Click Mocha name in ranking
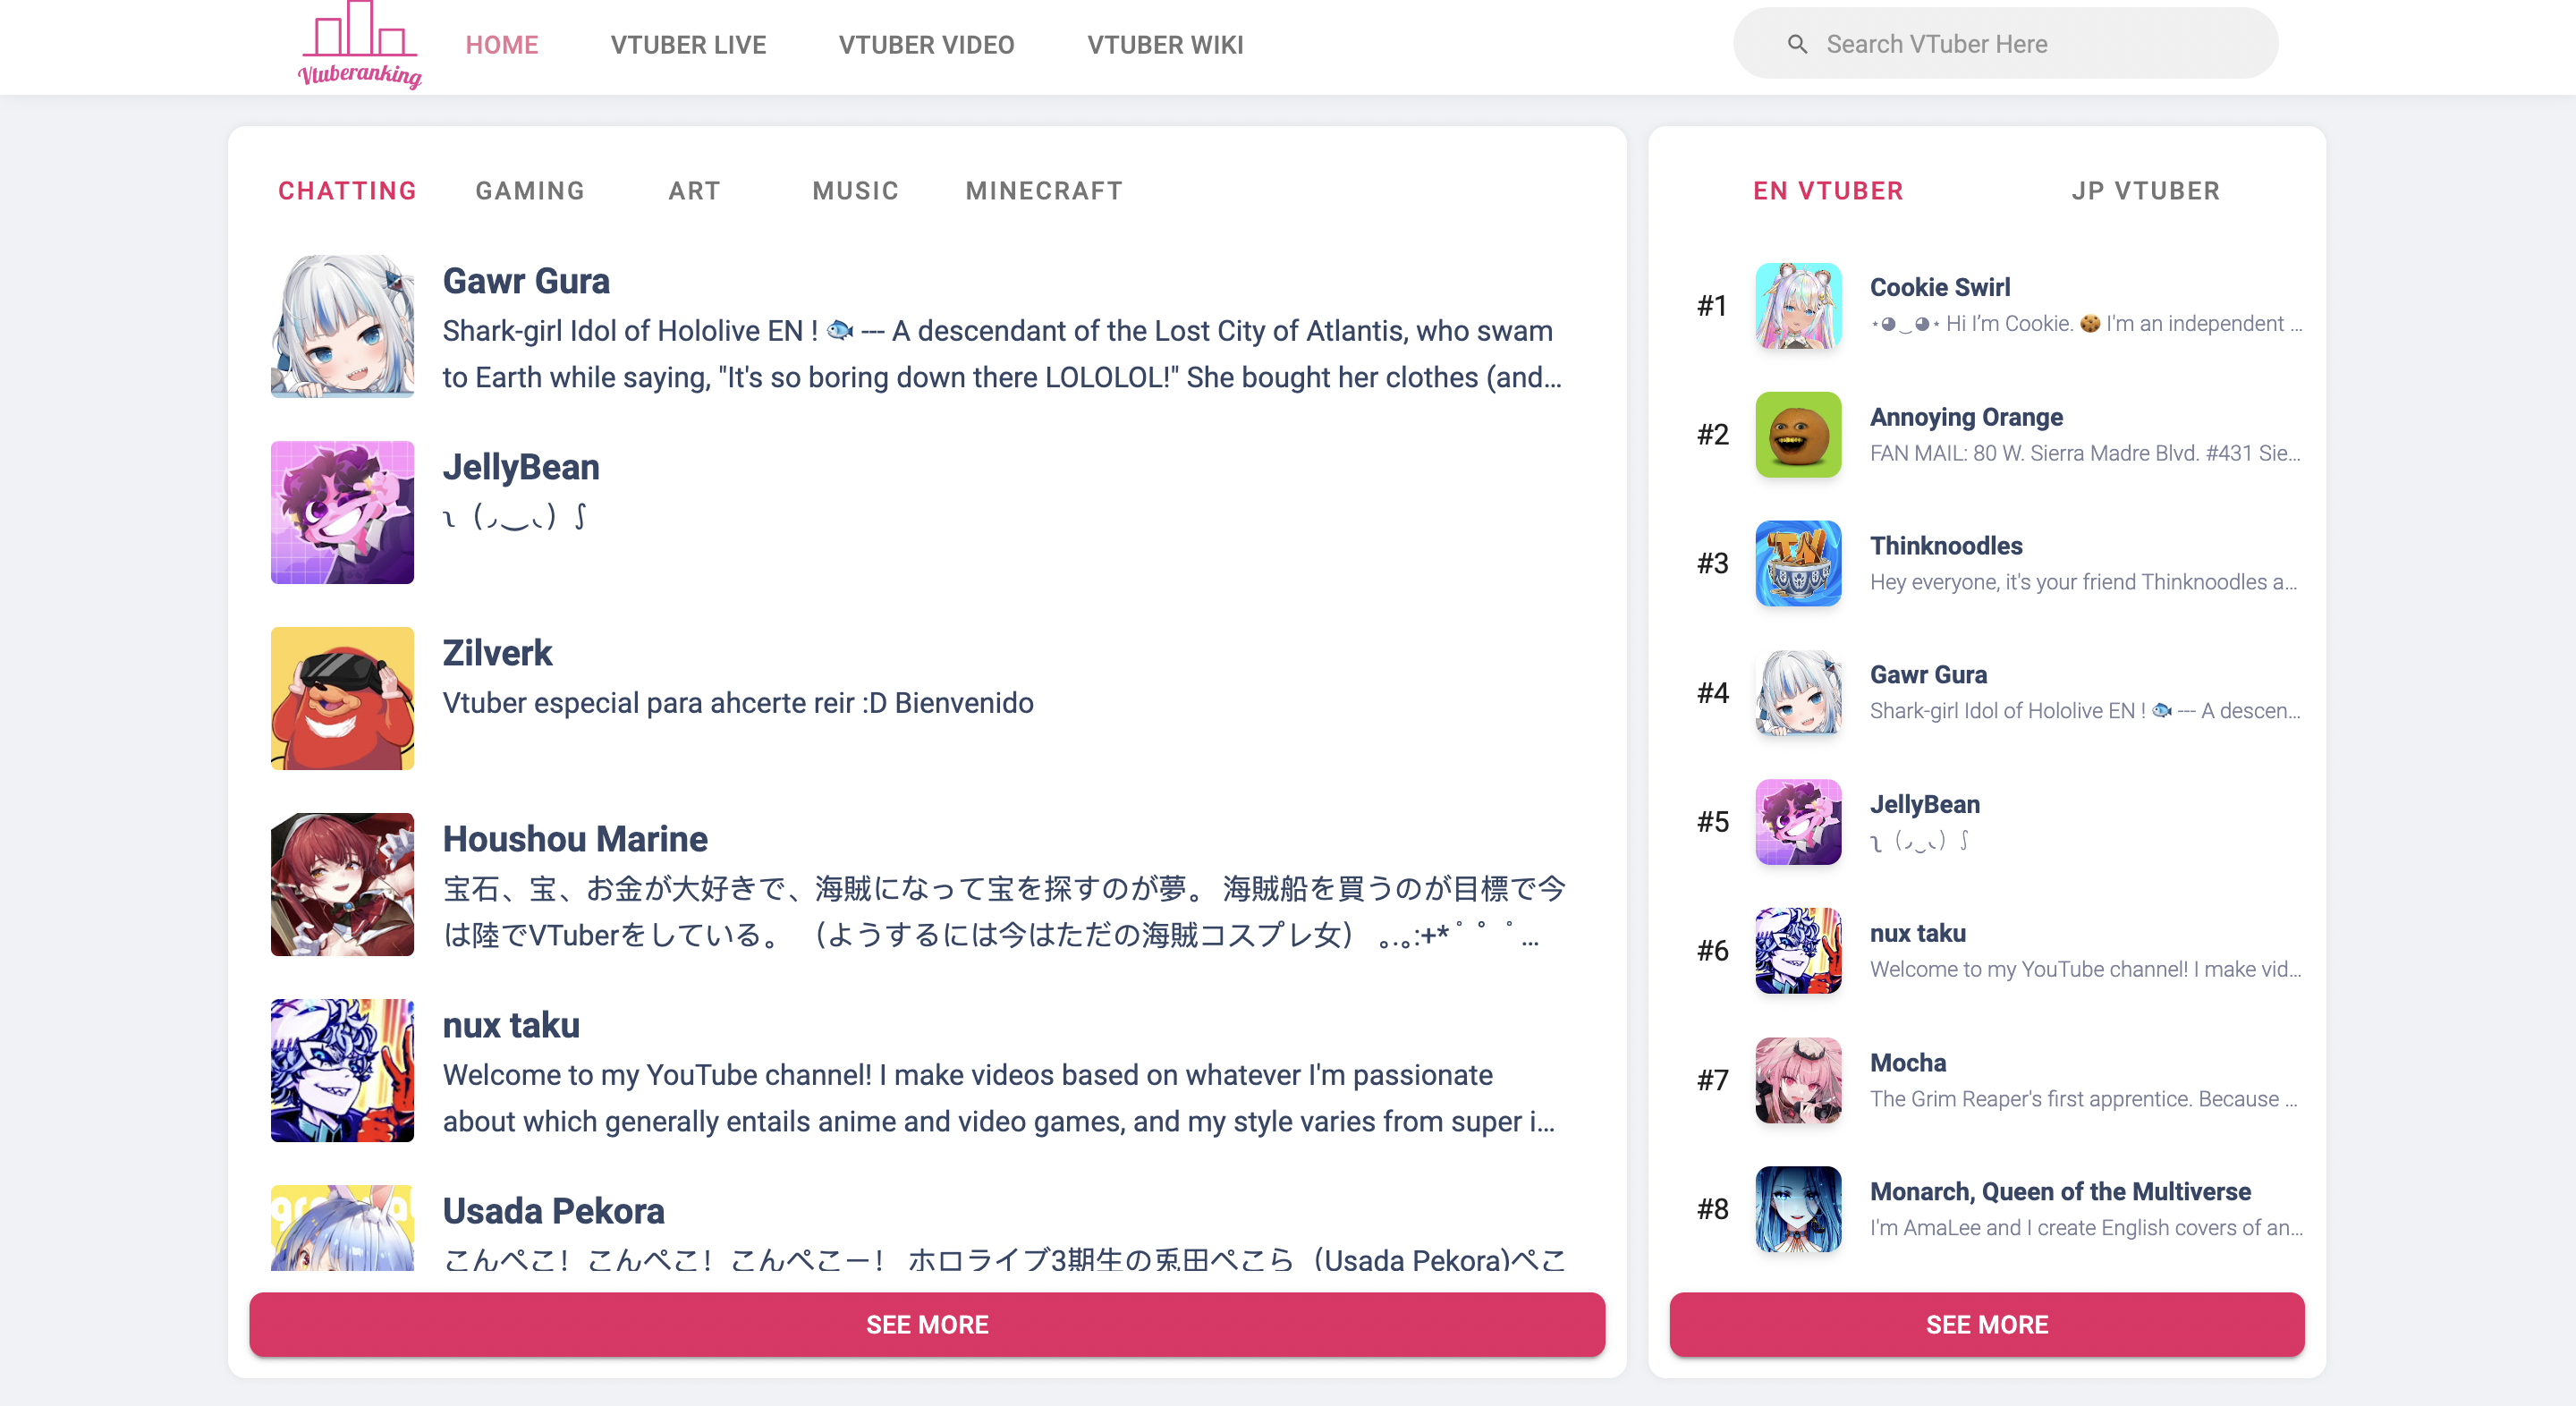 click(1908, 1062)
